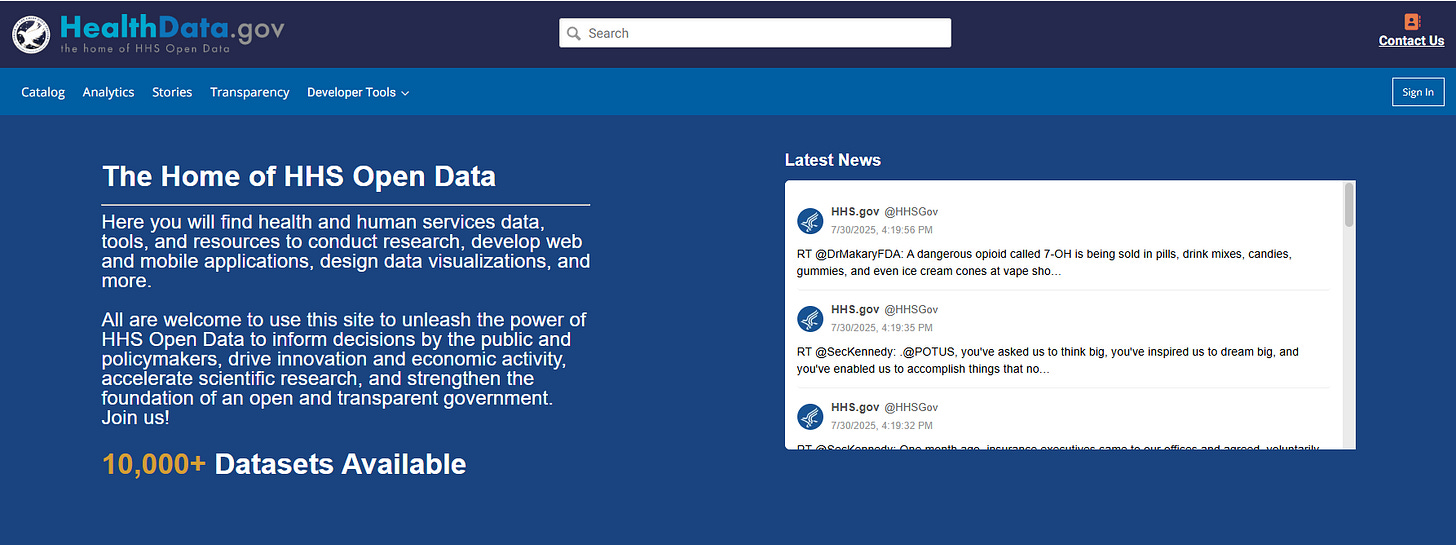Open the Contact Us link
The width and height of the screenshot is (1456, 545).
[x=1411, y=41]
